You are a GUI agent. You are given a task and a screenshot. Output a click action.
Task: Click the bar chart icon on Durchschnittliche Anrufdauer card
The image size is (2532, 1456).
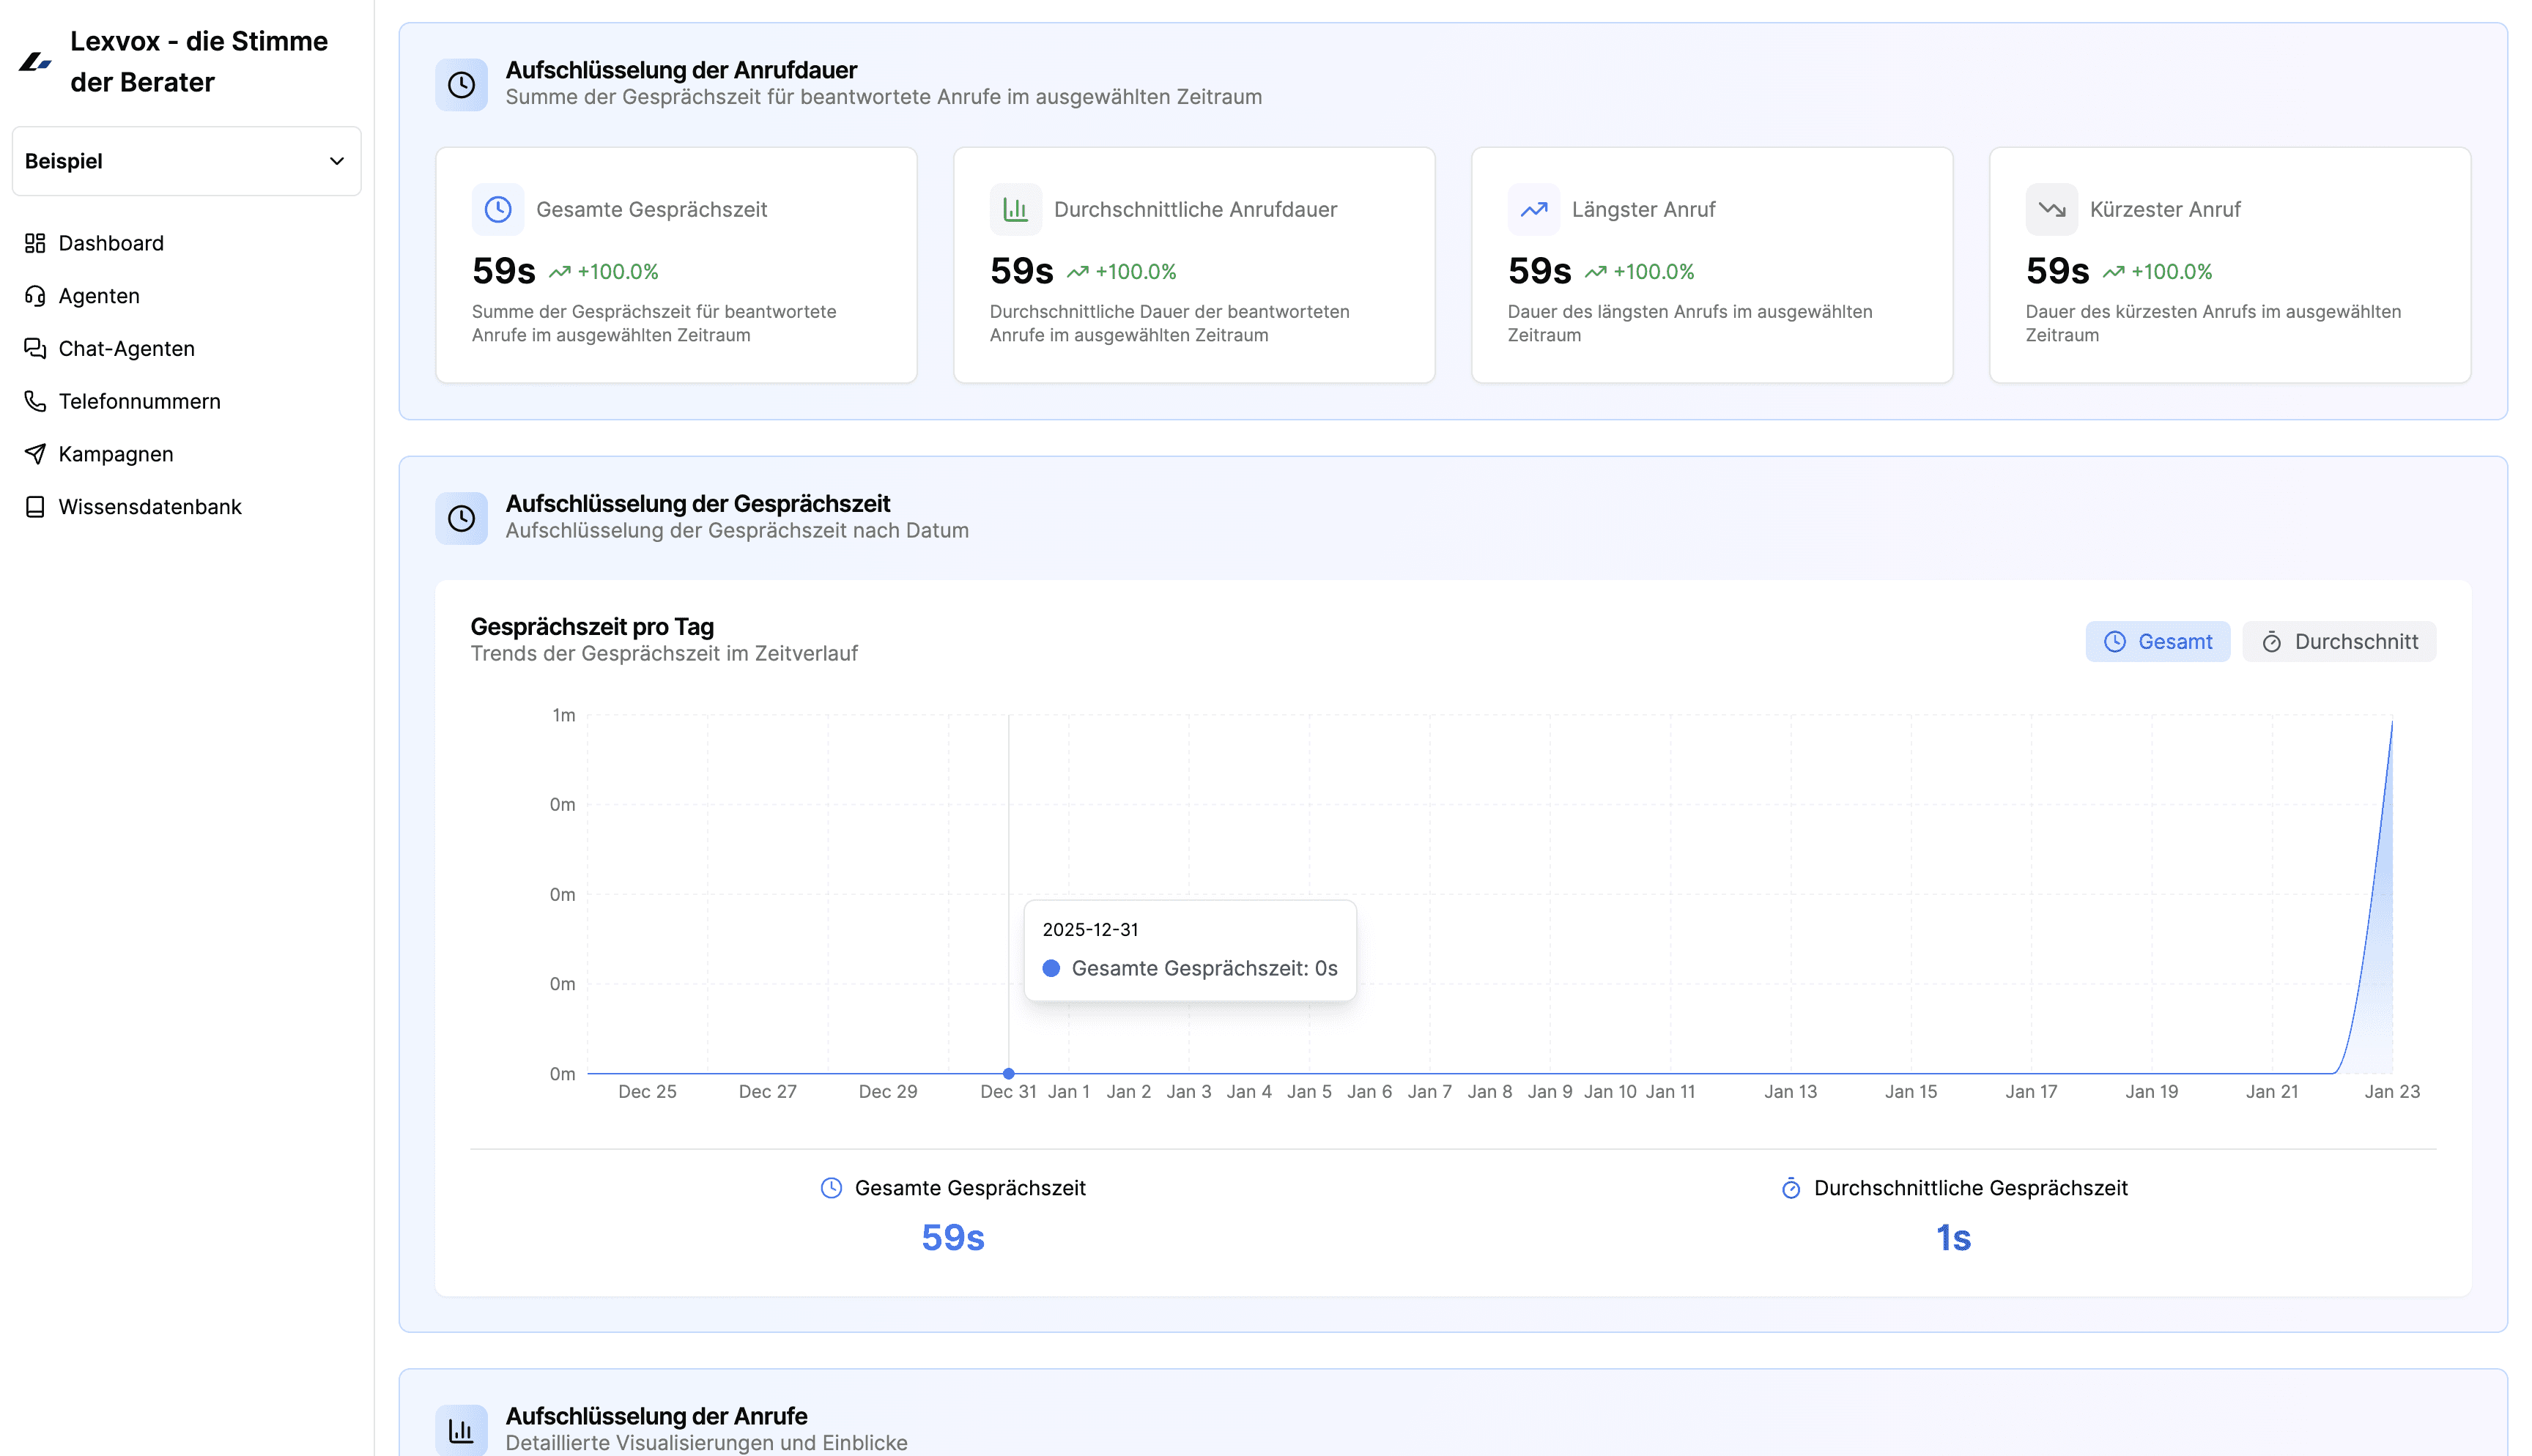tap(1015, 209)
